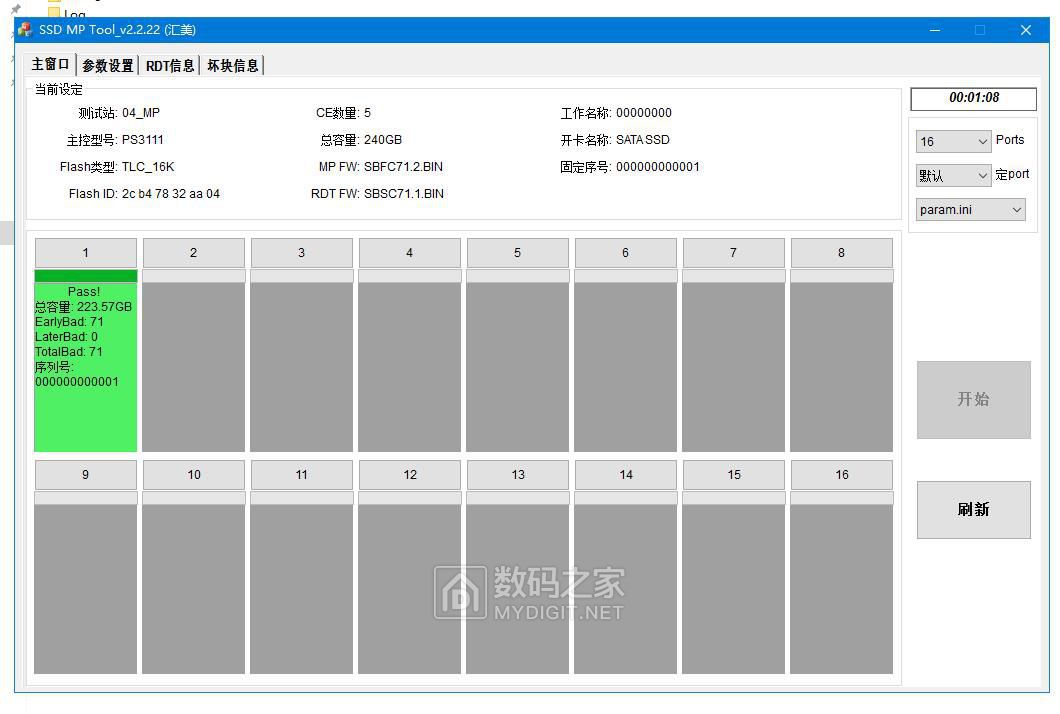
Task: Close the SSD MP Tool window
Action: coord(1026,30)
